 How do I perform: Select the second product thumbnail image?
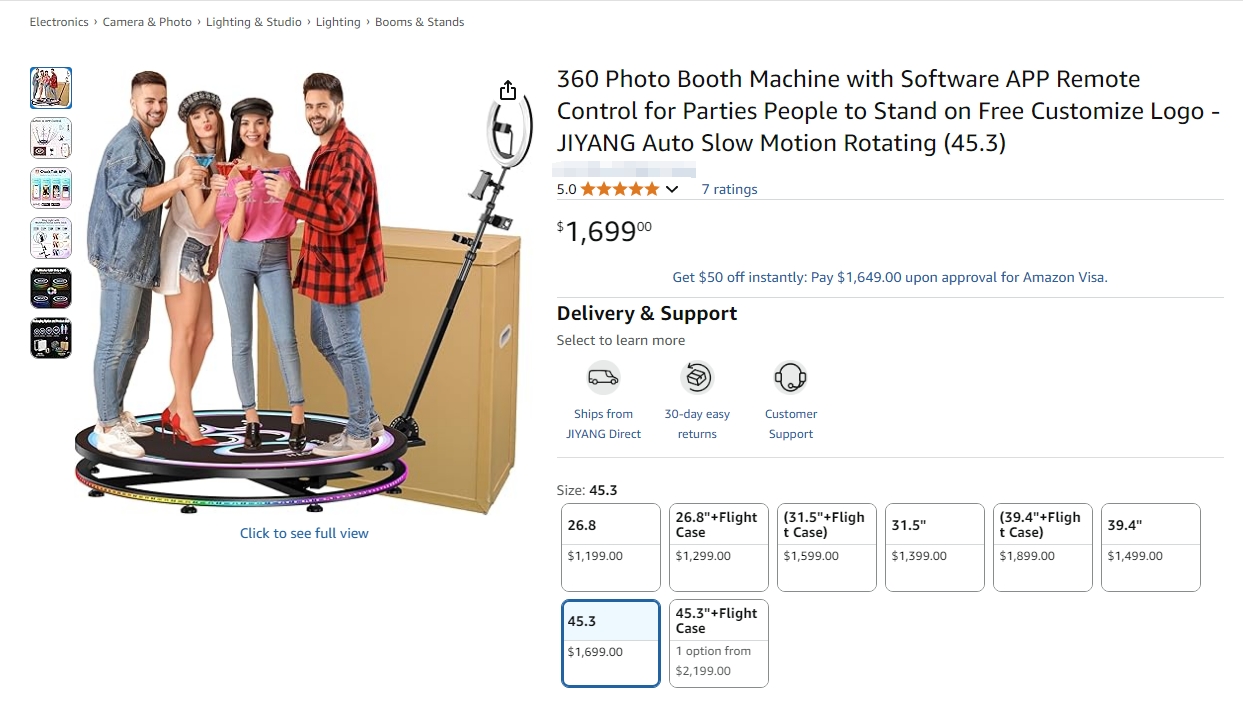click(51, 138)
